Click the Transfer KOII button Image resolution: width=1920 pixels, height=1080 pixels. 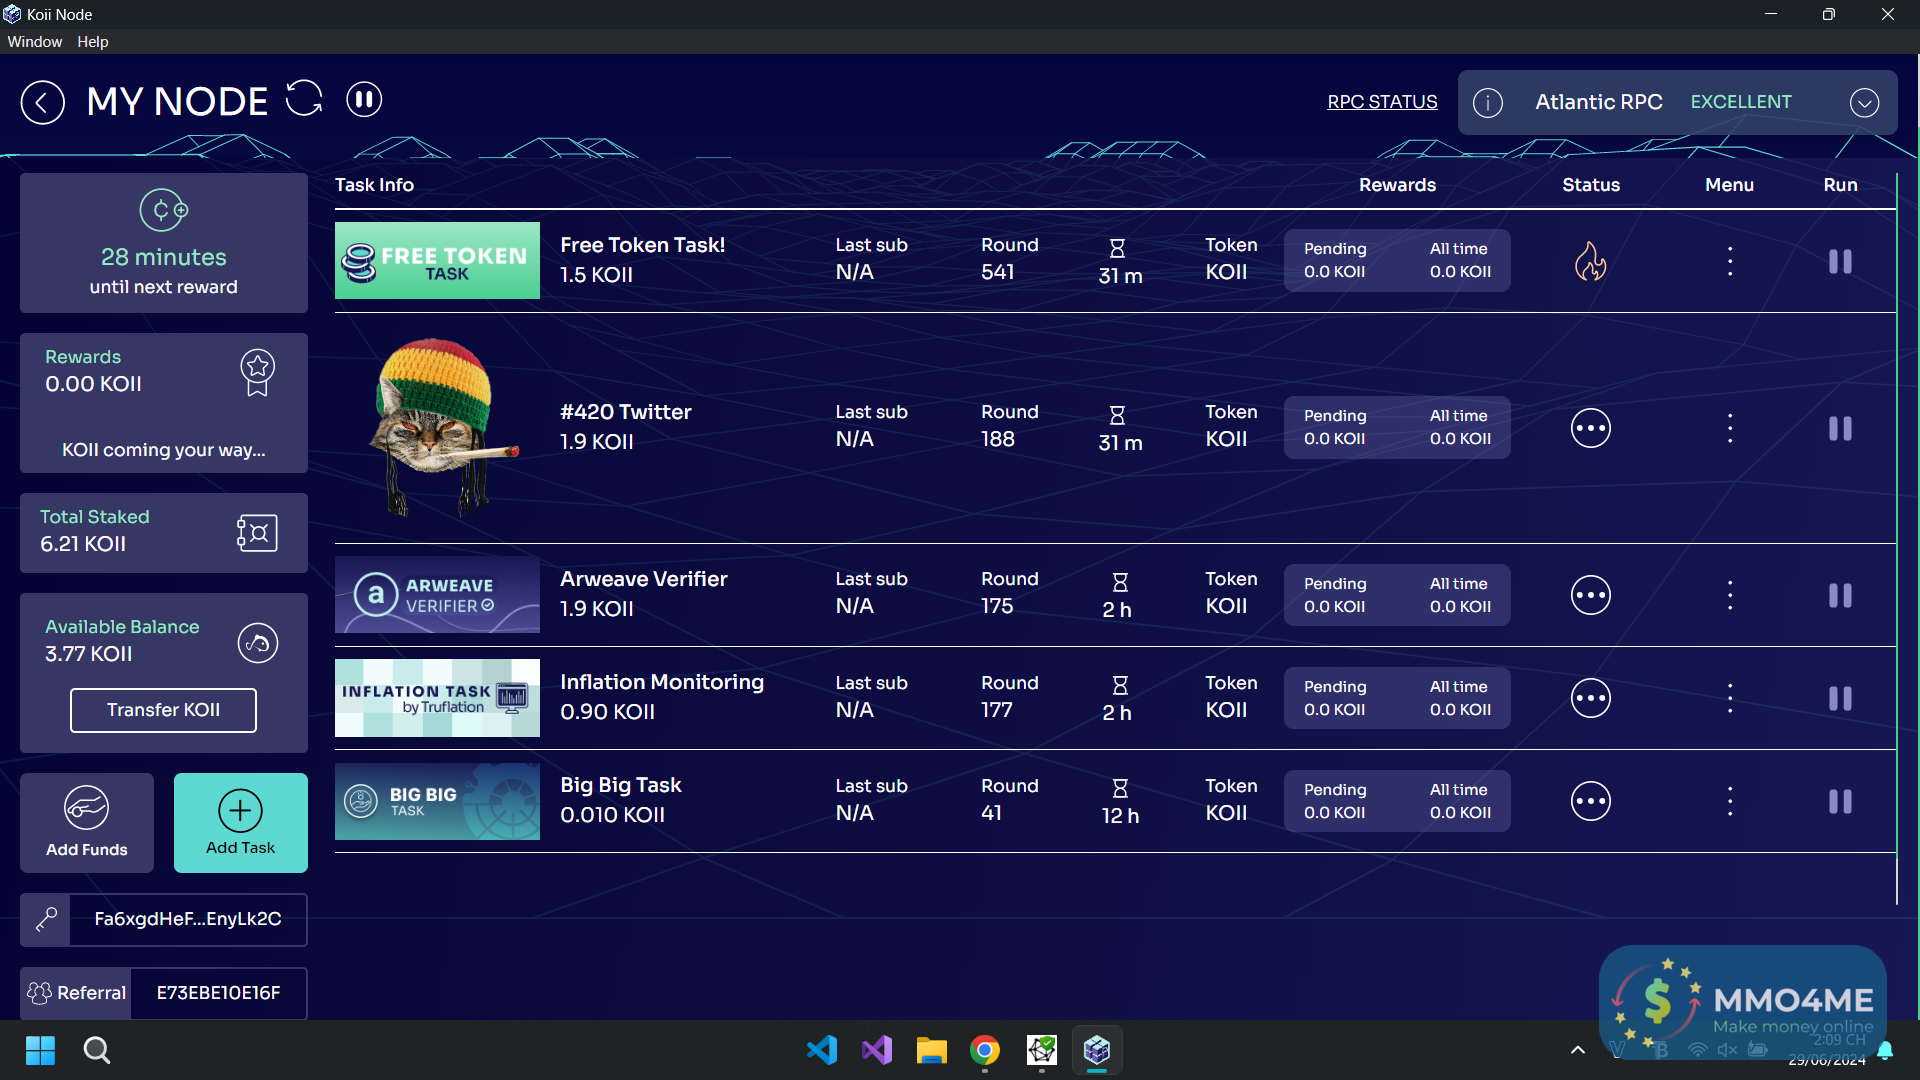163,710
